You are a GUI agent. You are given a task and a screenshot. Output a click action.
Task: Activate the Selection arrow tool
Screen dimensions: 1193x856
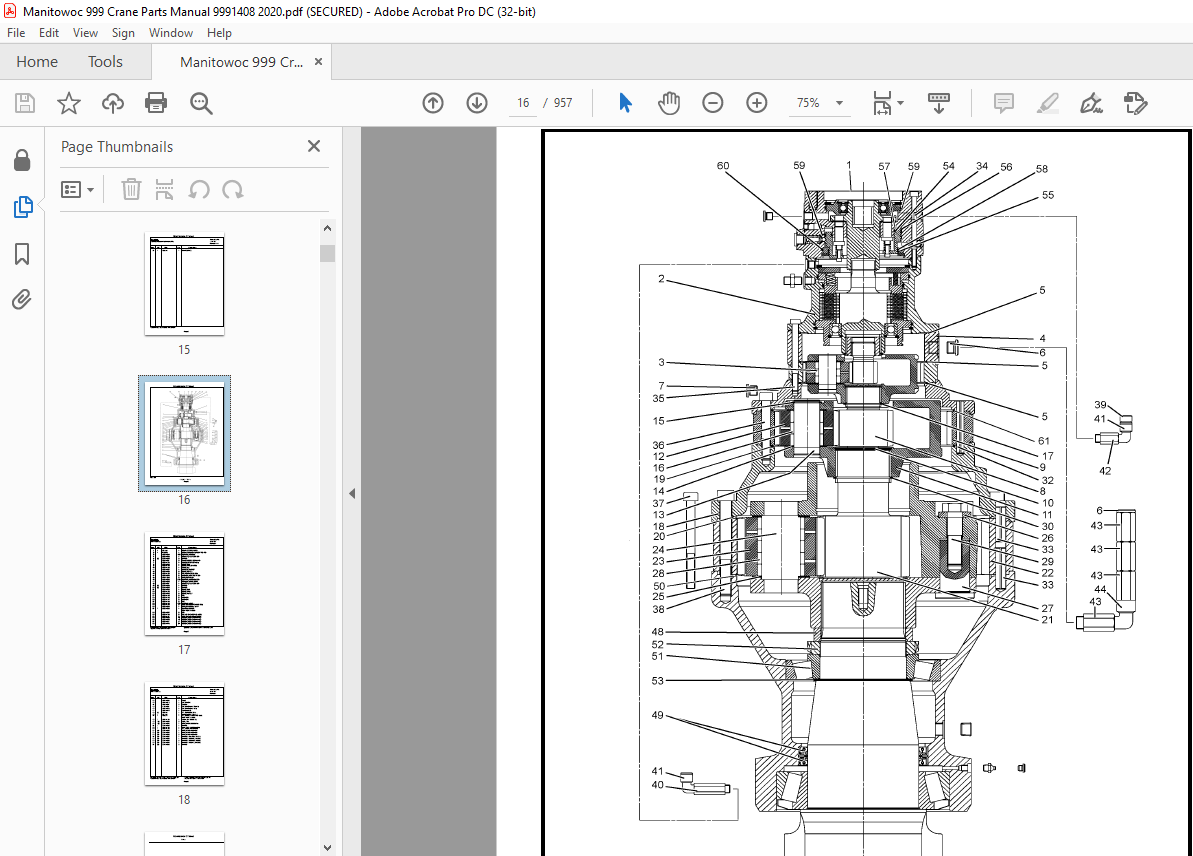coord(625,103)
